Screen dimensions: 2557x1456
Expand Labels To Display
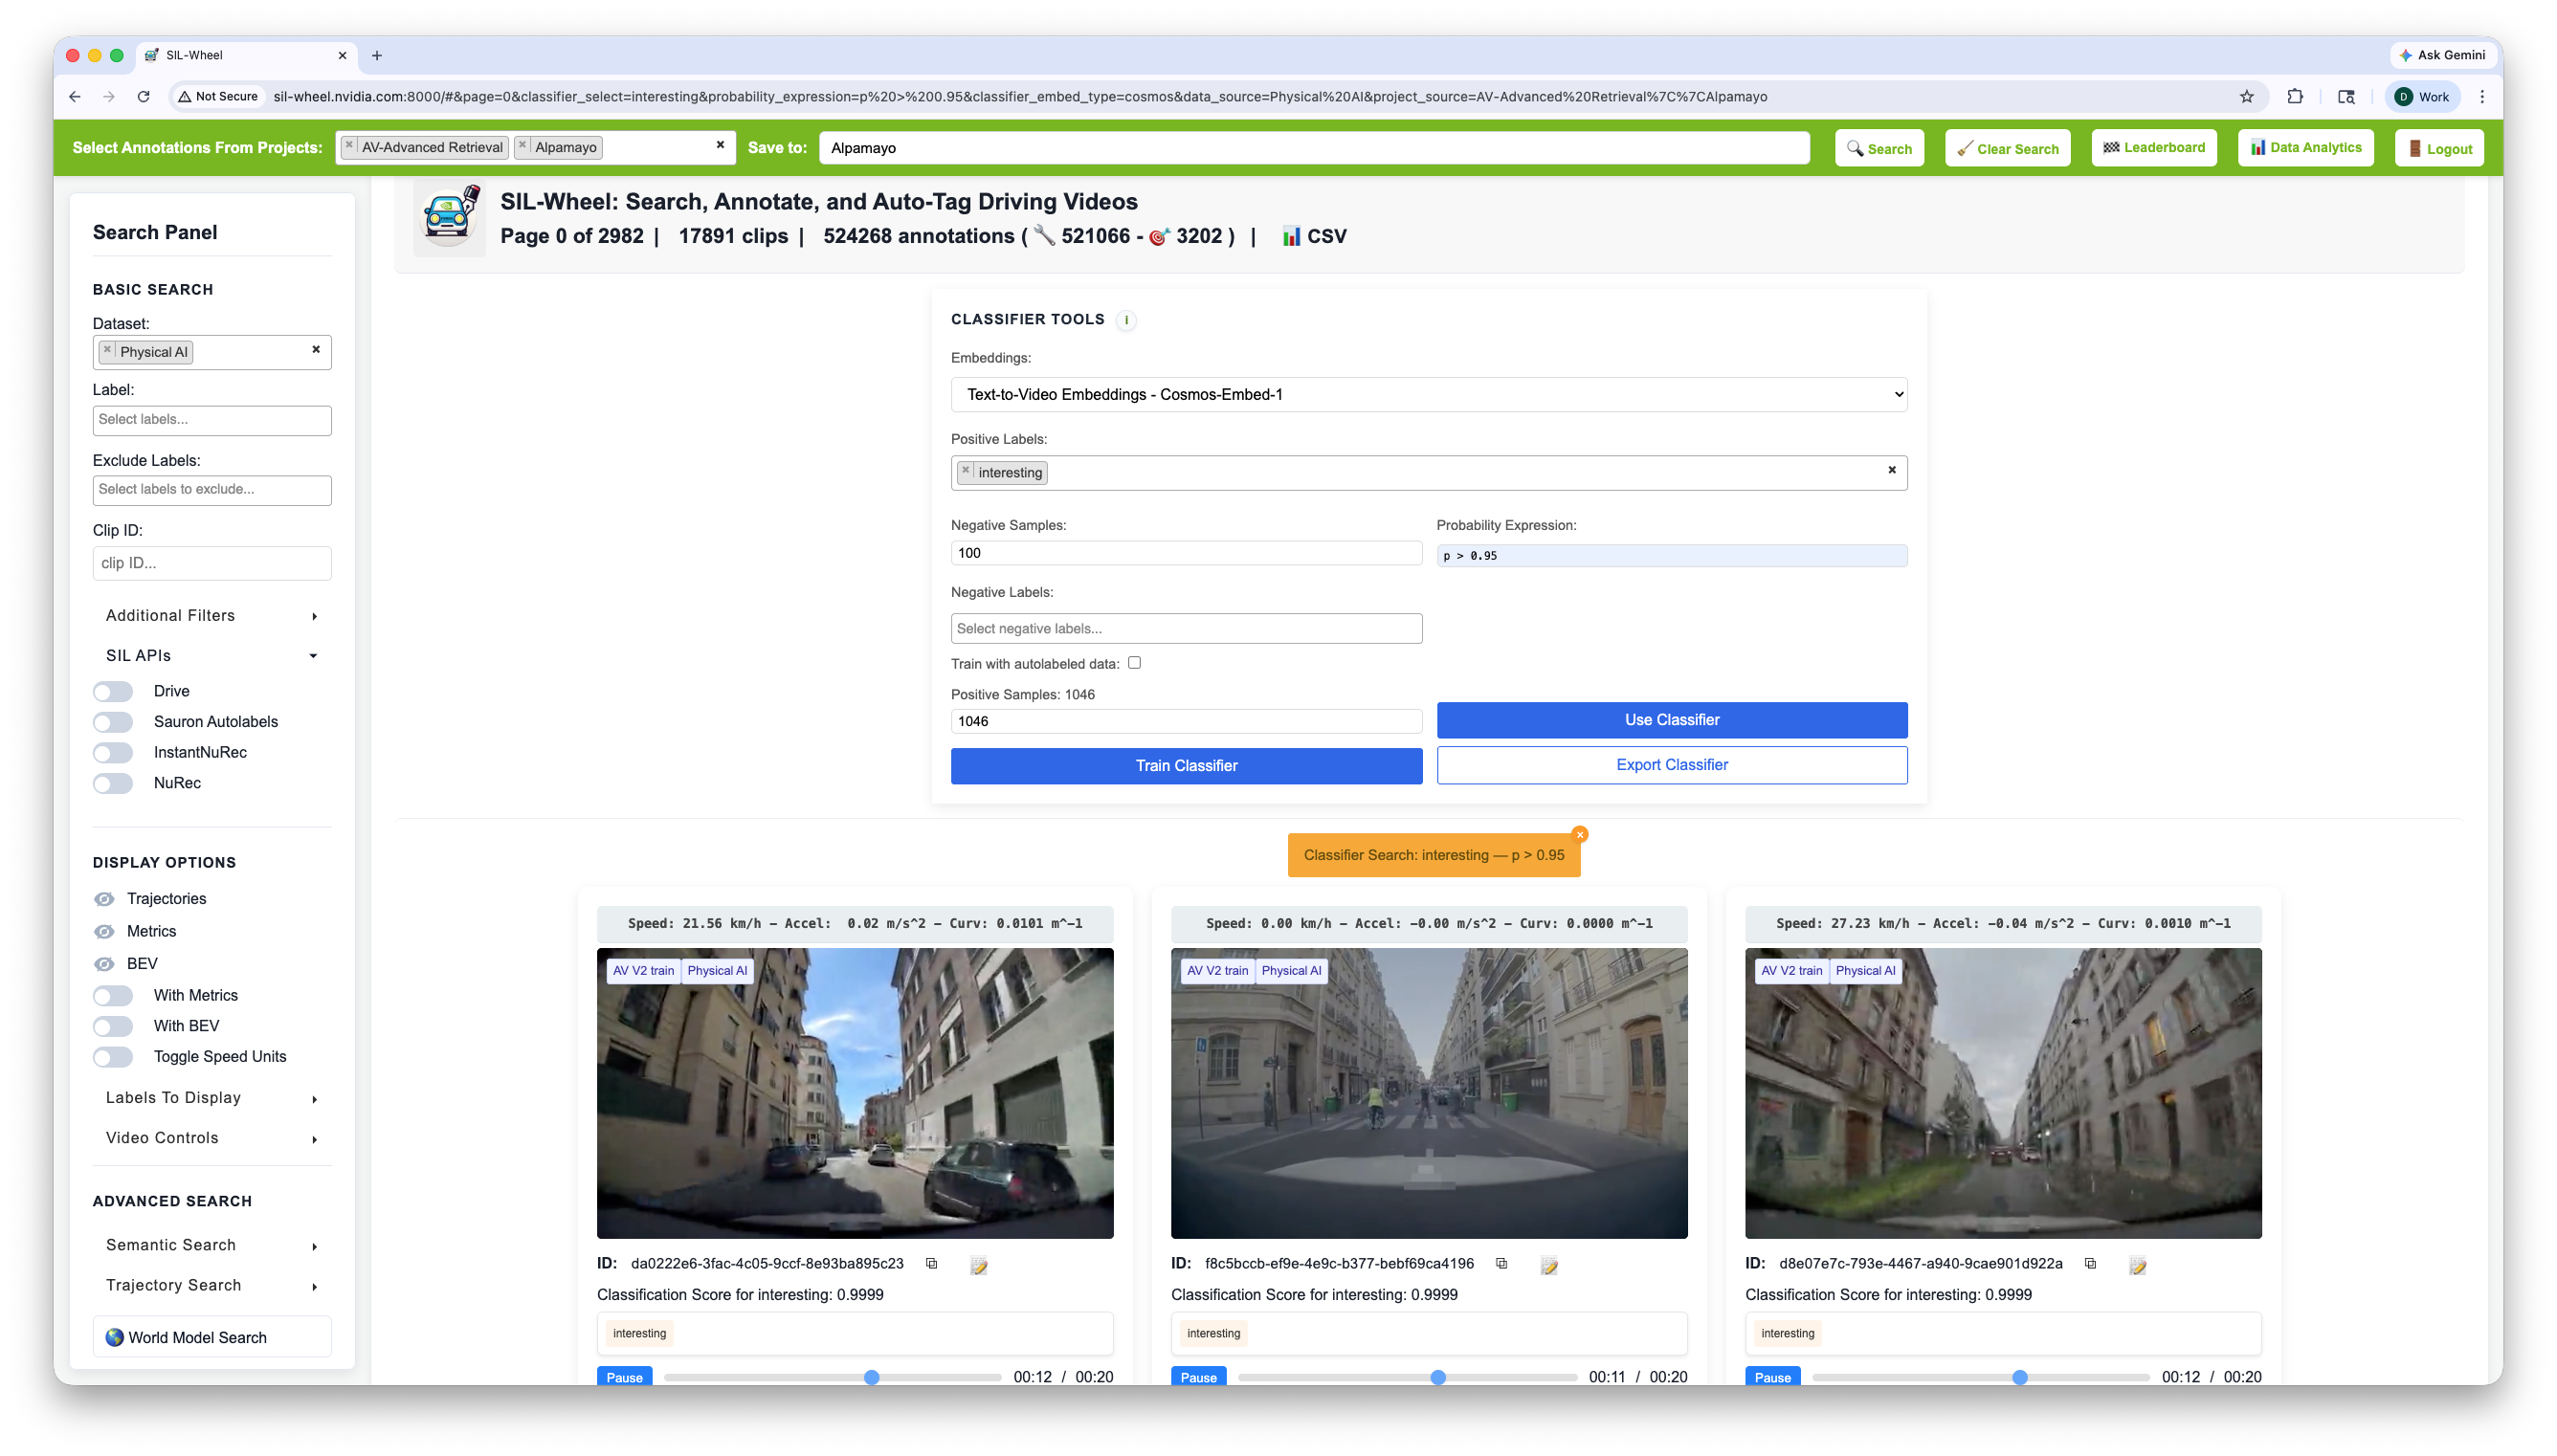211,1098
